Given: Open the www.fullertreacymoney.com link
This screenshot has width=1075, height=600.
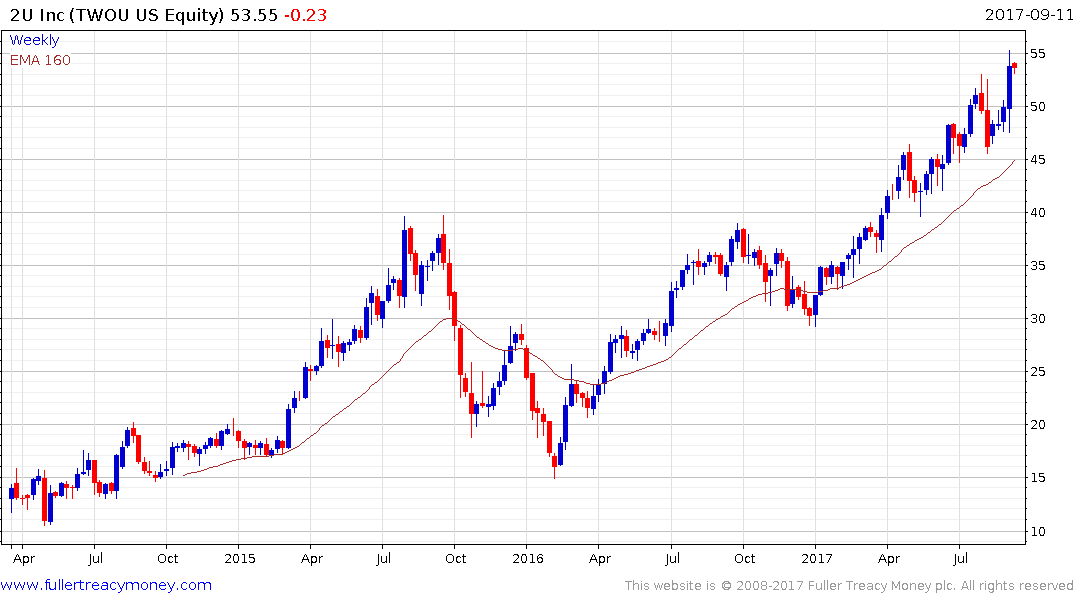Looking at the screenshot, I should tap(106, 585).
